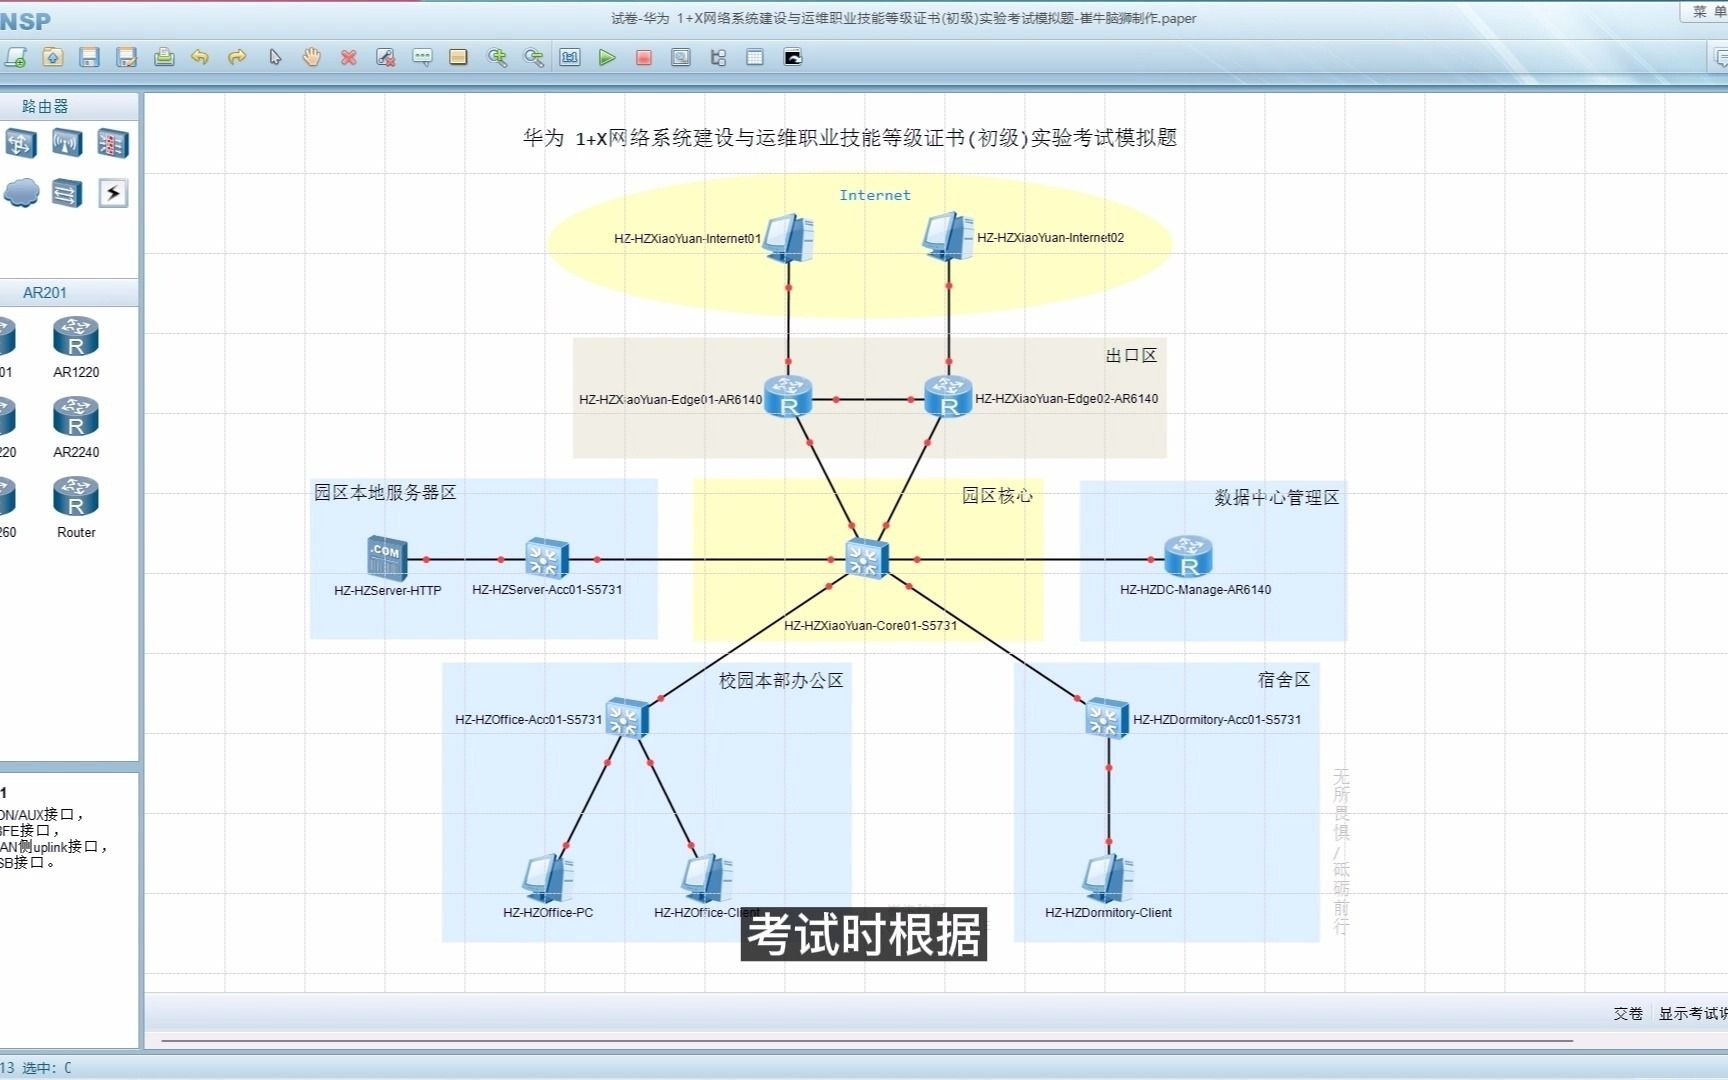Select the HZ-HZOffice-Acc01-S5731 switch
Viewport: 1728px width, 1080px height.
point(627,718)
